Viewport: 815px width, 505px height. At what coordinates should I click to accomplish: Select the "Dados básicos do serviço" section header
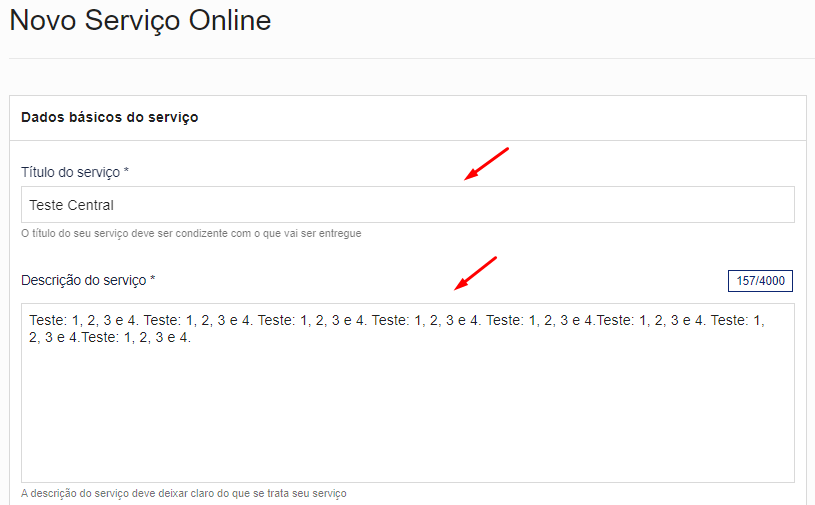point(109,117)
